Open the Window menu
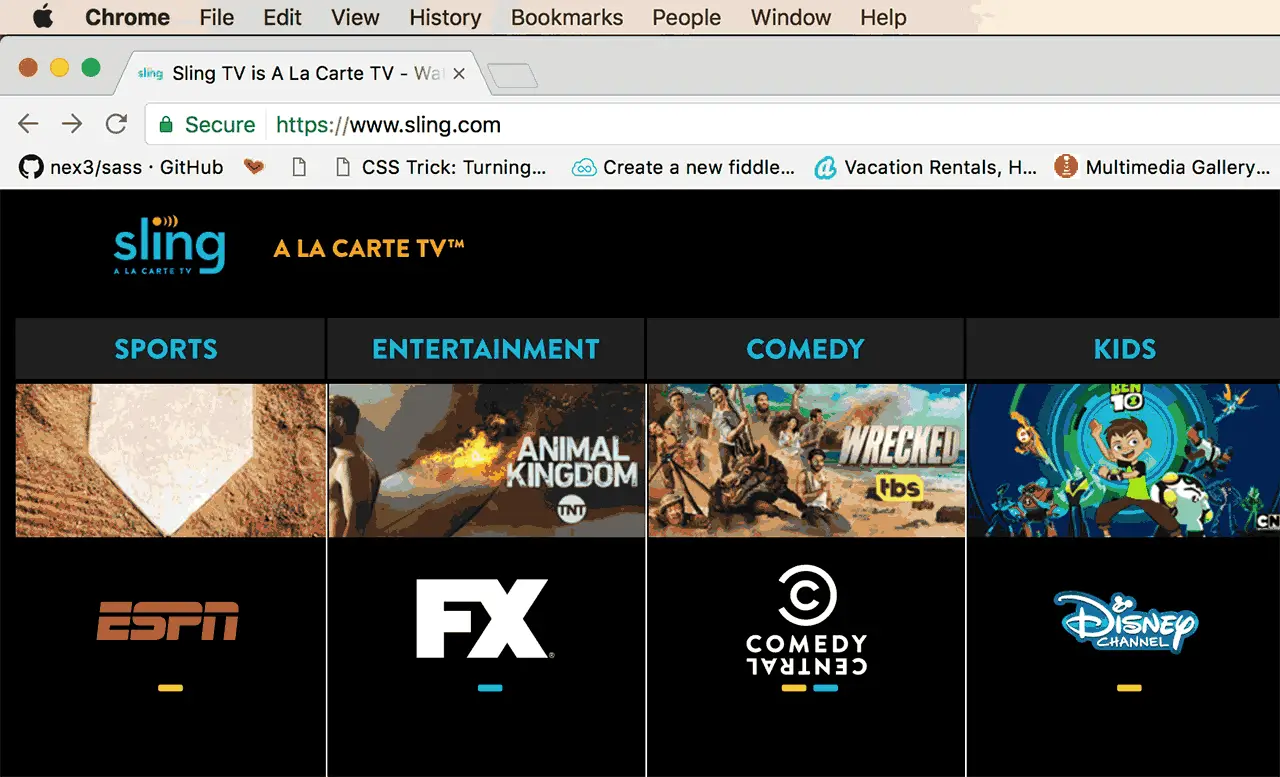The width and height of the screenshot is (1280, 777). 791,17
